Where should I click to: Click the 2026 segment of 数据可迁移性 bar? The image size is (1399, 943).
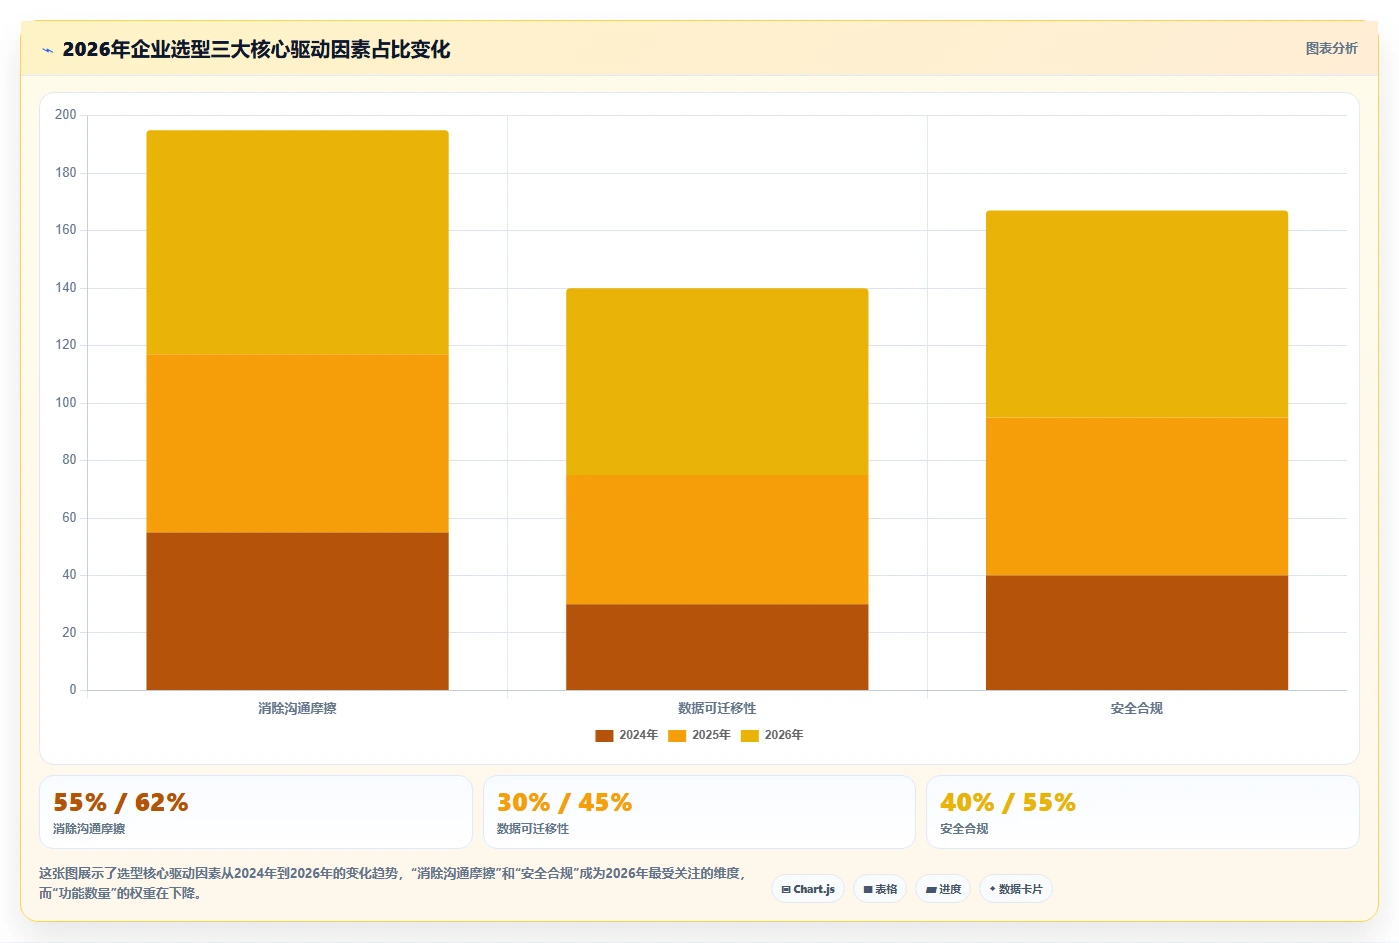click(x=717, y=381)
